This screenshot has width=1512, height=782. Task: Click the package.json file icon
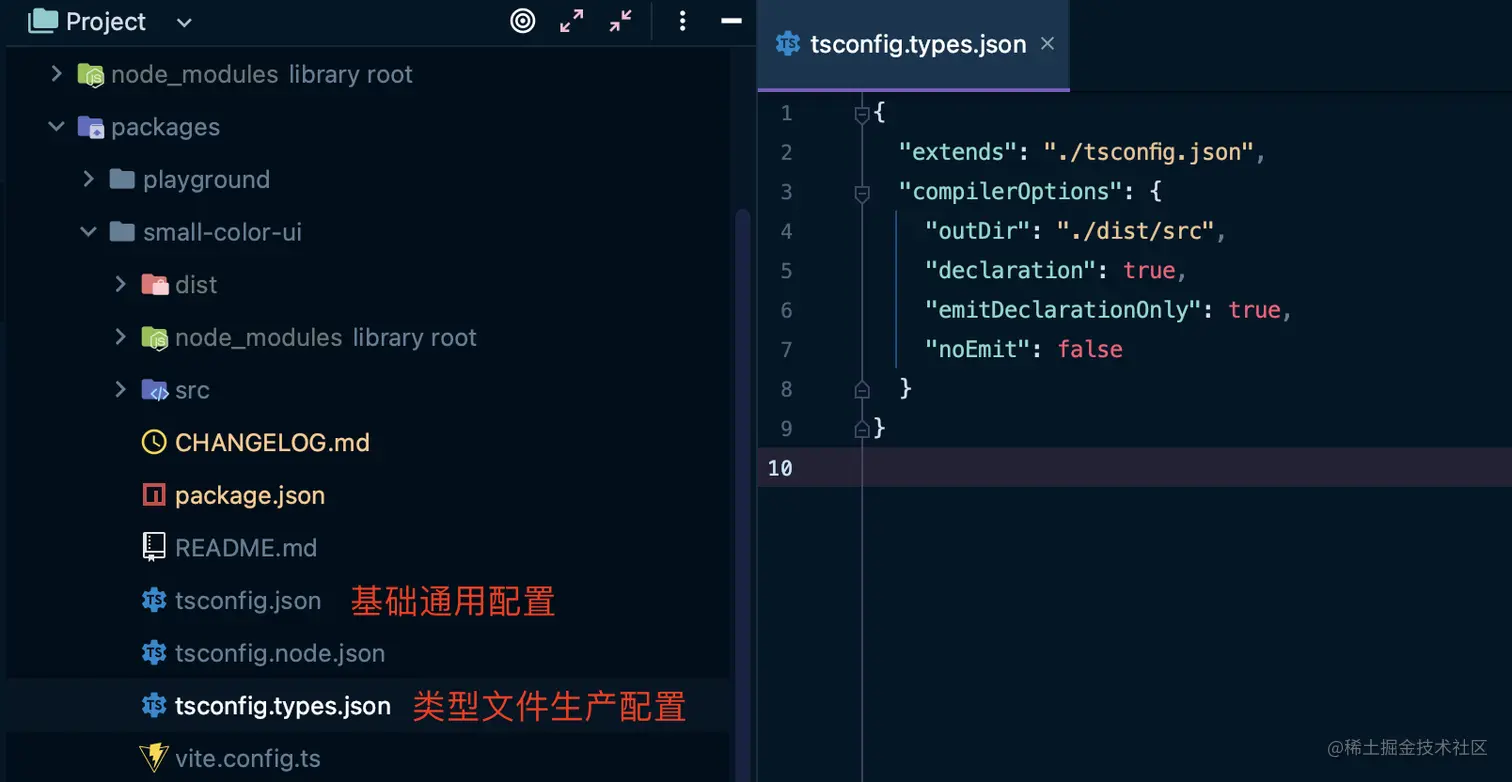[154, 495]
